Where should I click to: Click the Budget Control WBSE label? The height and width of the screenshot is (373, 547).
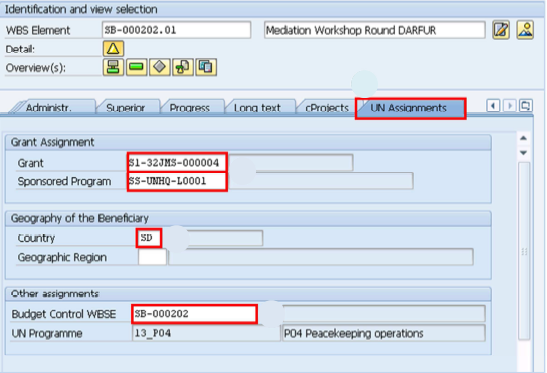(64, 314)
